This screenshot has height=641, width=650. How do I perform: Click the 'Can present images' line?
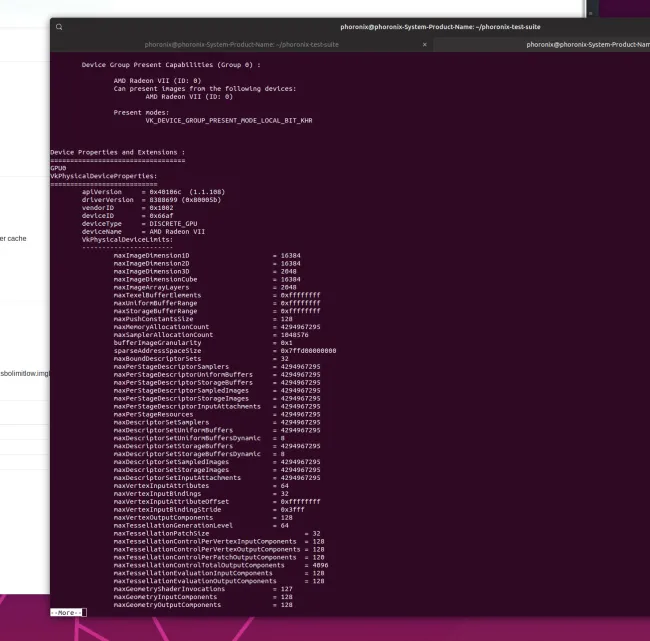205,89
